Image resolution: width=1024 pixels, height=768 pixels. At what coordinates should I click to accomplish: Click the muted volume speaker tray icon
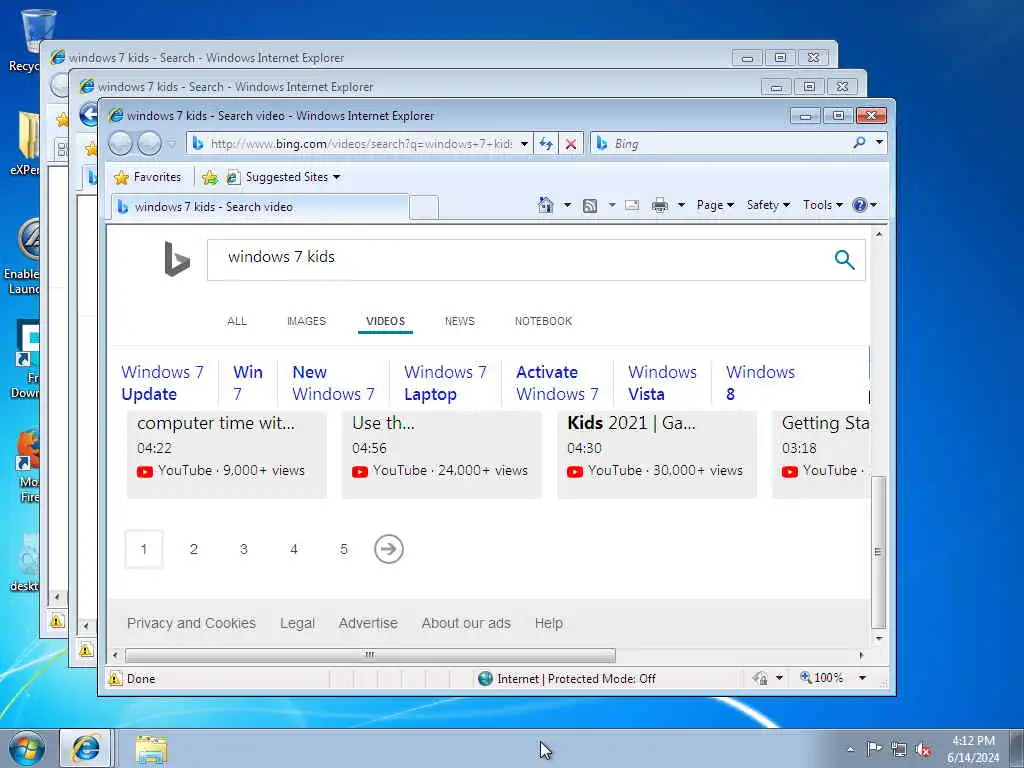coord(923,750)
